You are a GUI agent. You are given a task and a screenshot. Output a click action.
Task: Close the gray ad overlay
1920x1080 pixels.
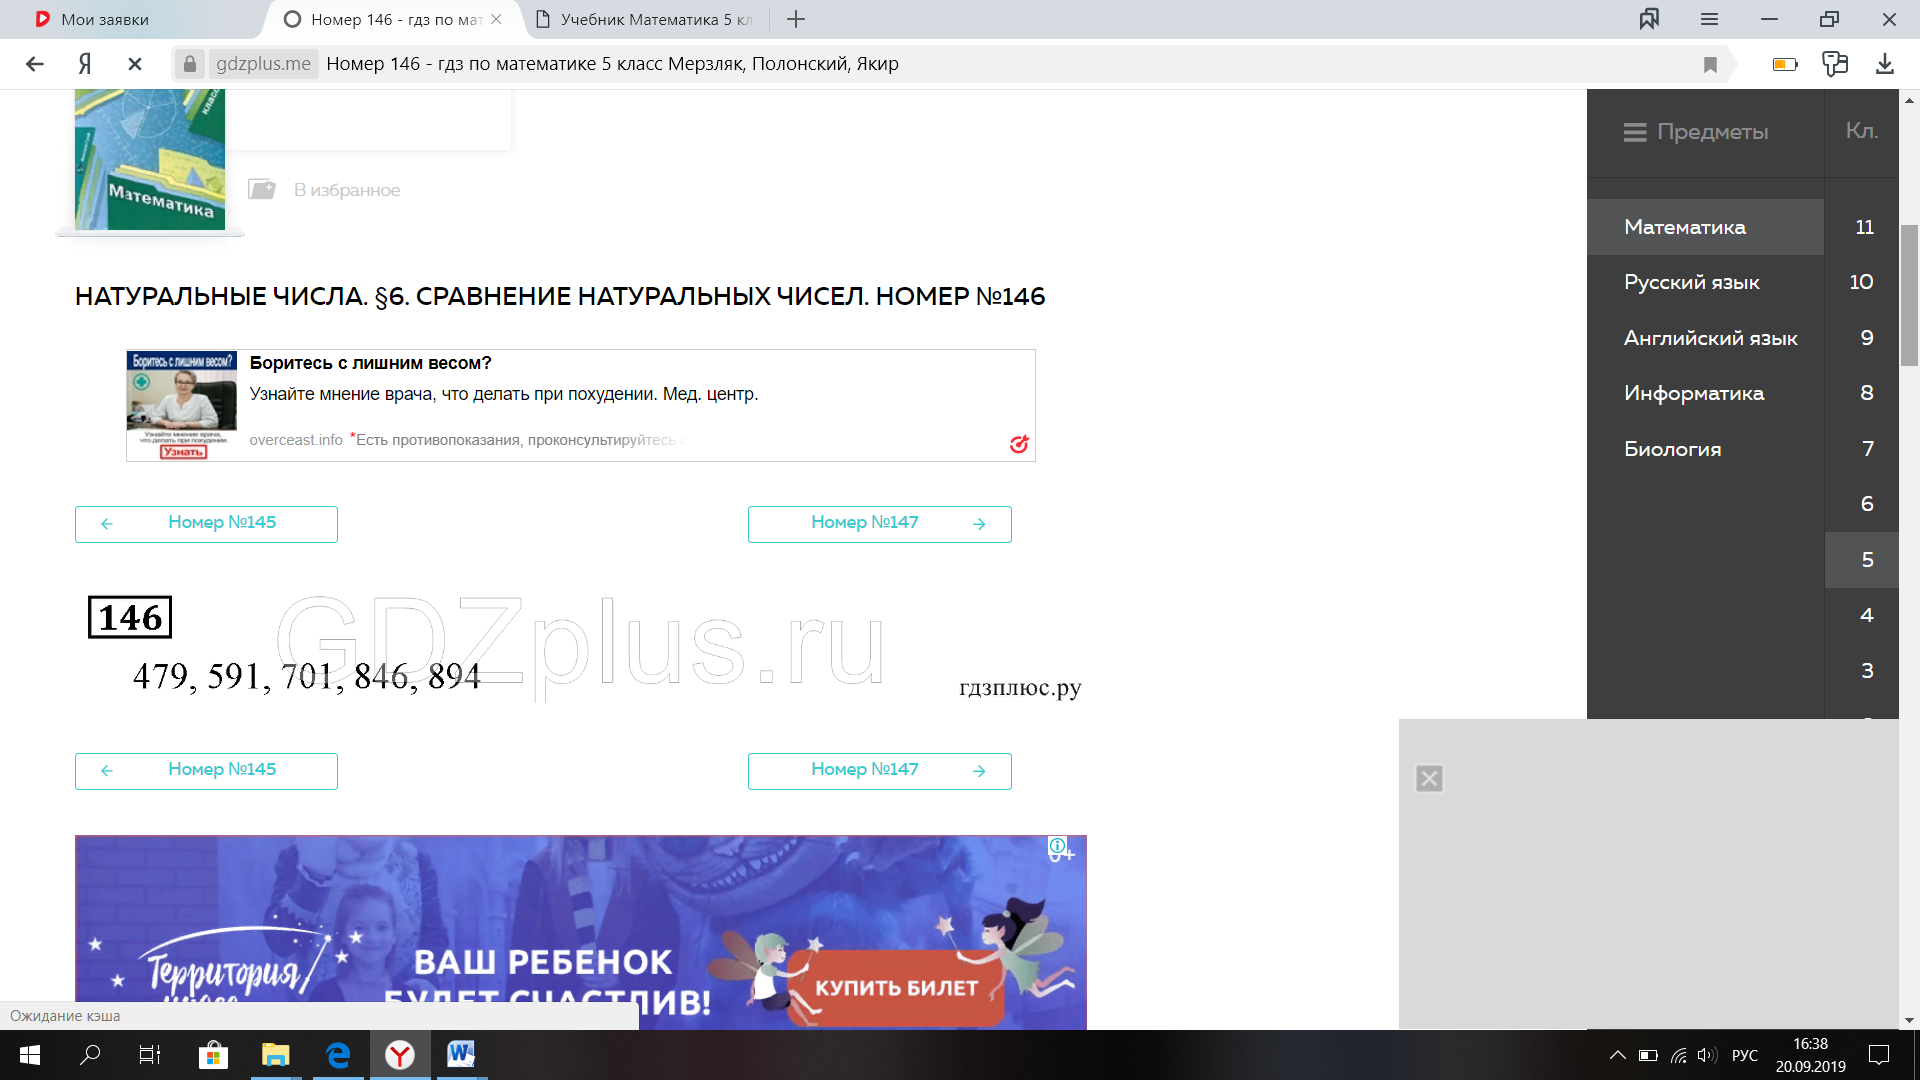coord(1429,778)
